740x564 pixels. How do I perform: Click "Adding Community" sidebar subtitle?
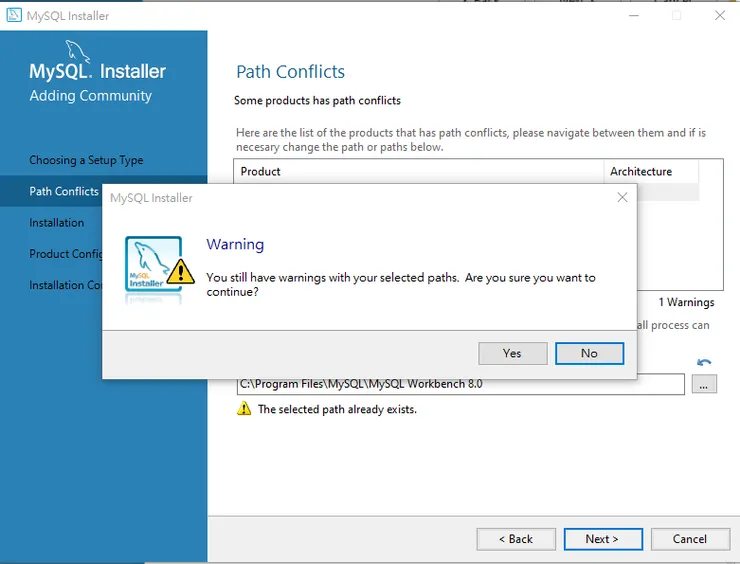91,96
